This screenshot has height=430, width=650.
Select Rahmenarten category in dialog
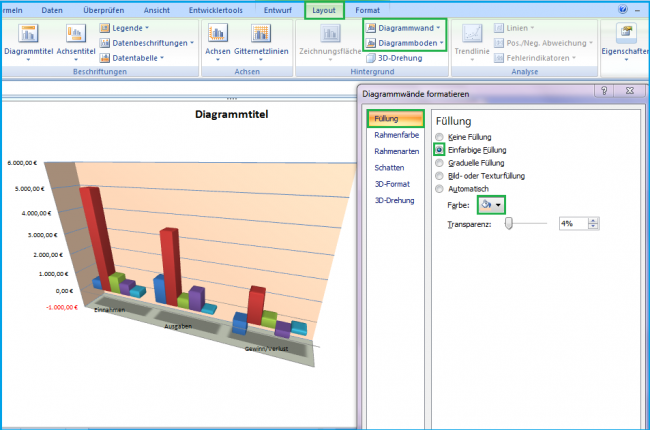396,151
